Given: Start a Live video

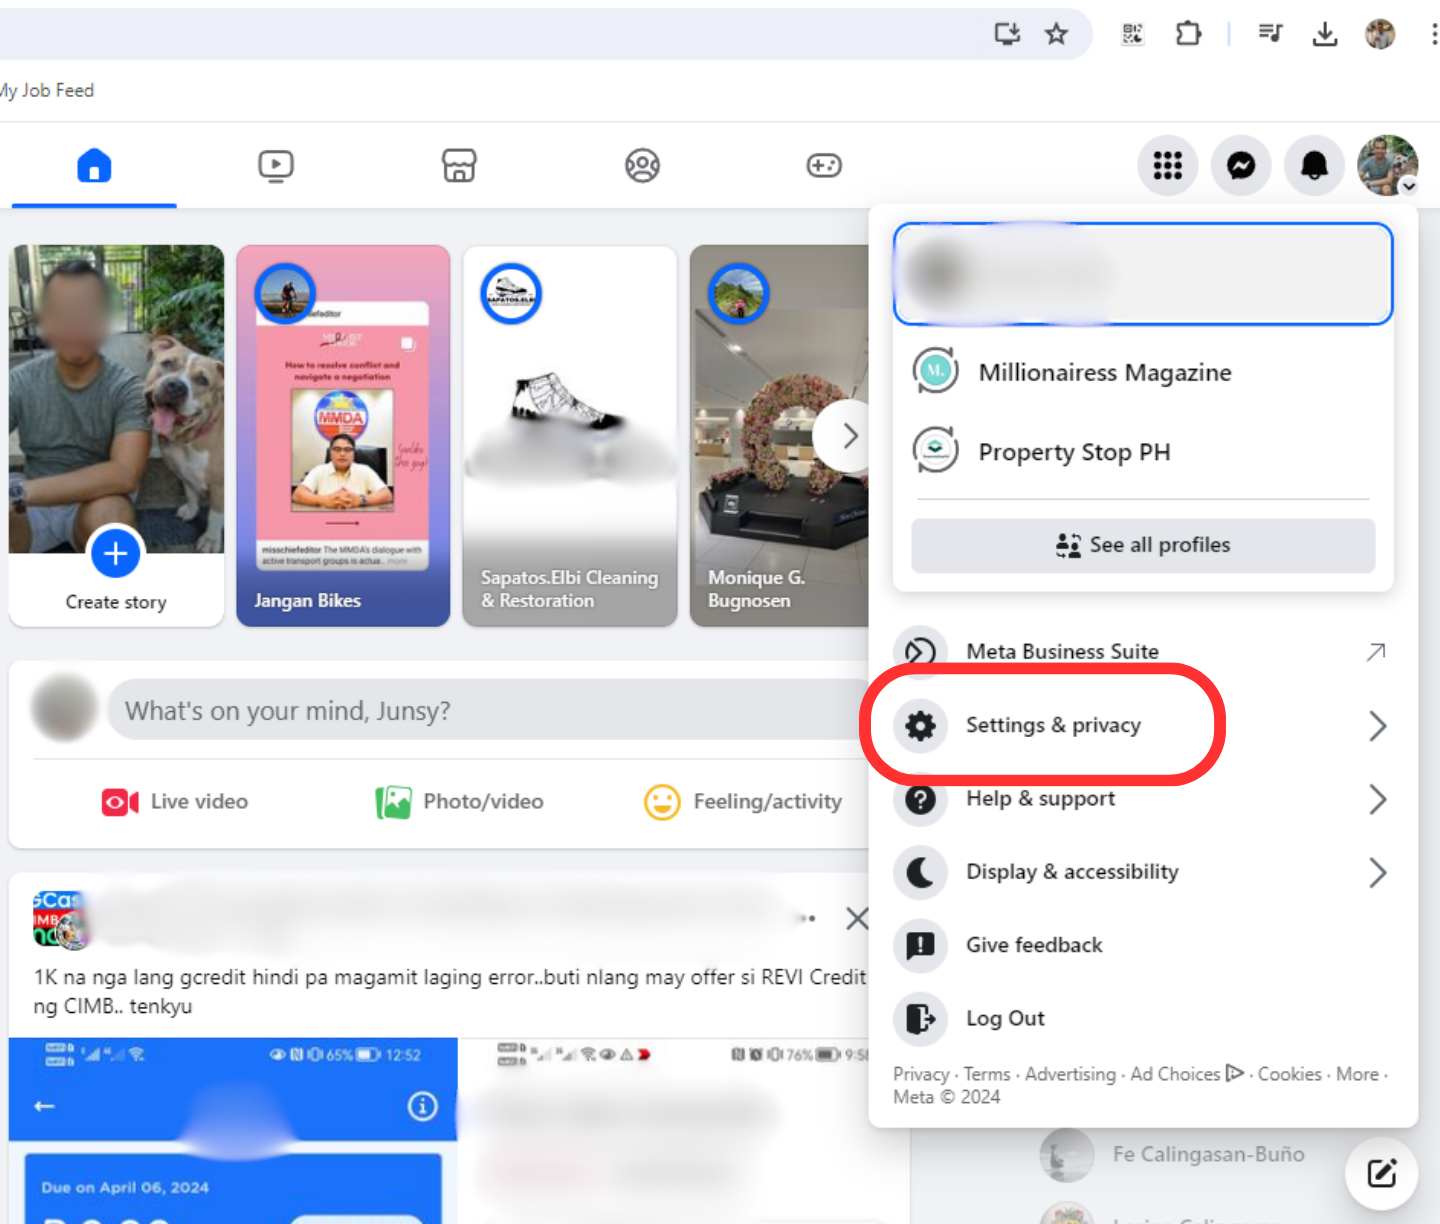Looking at the screenshot, I should [175, 802].
